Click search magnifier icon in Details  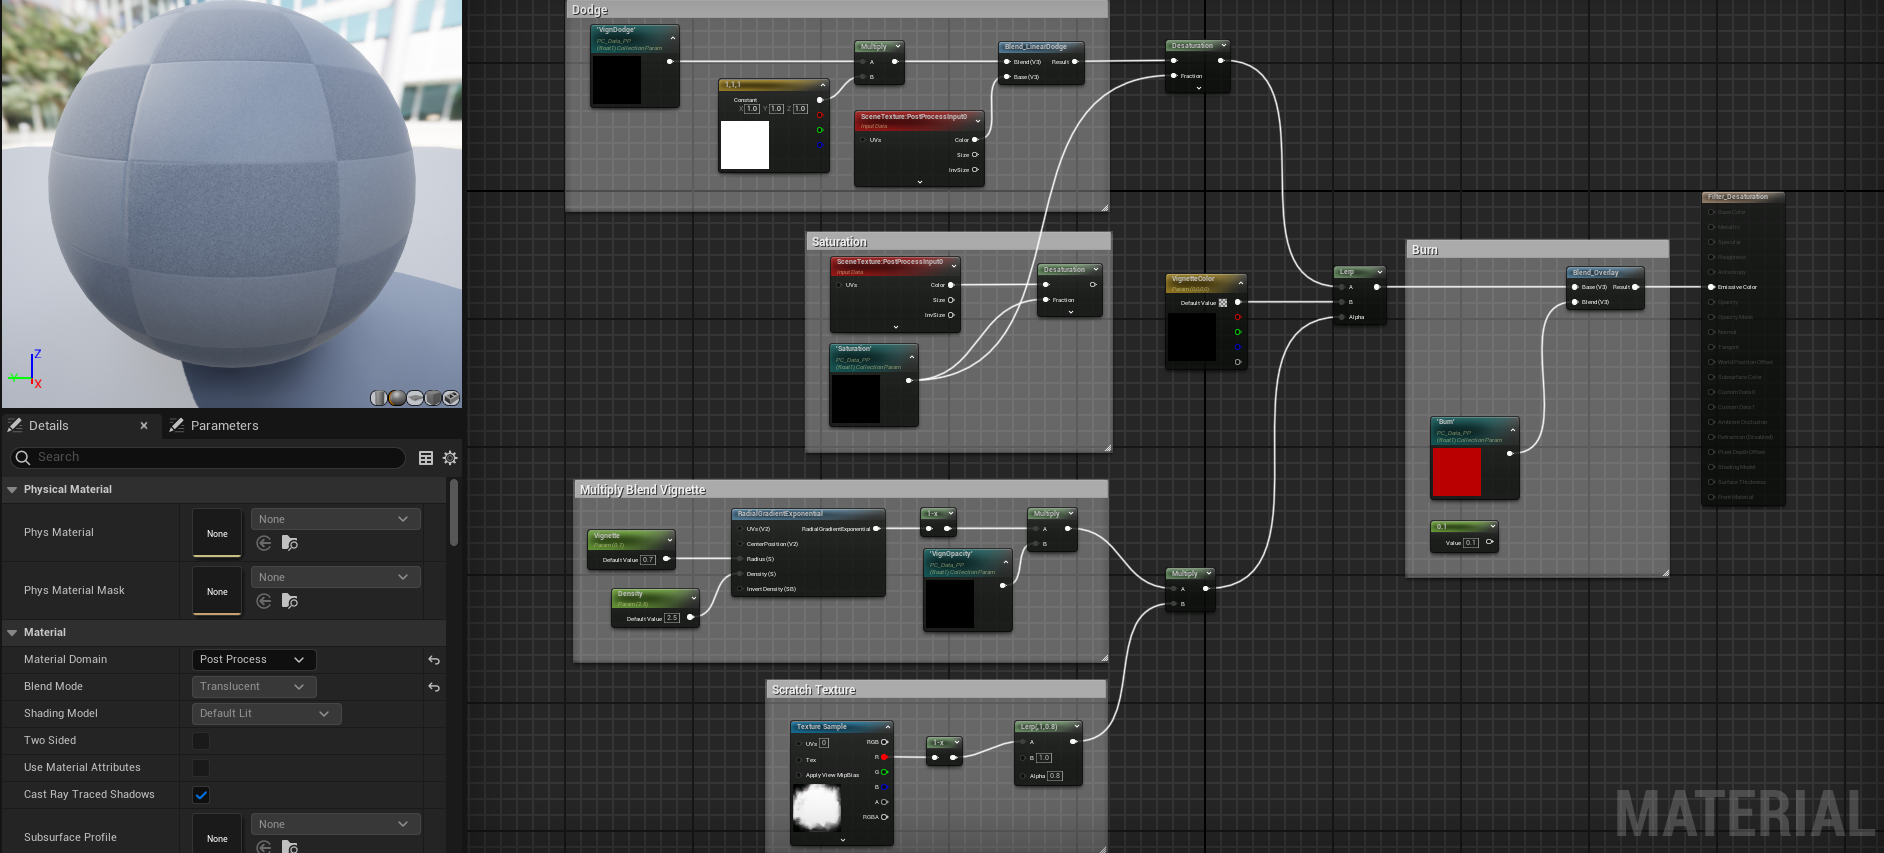point(23,457)
